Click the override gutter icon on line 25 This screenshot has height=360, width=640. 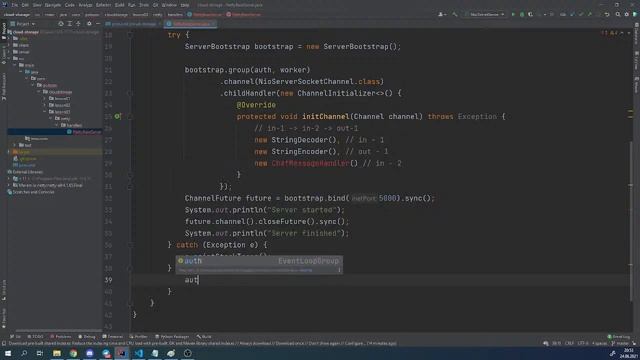(117, 116)
